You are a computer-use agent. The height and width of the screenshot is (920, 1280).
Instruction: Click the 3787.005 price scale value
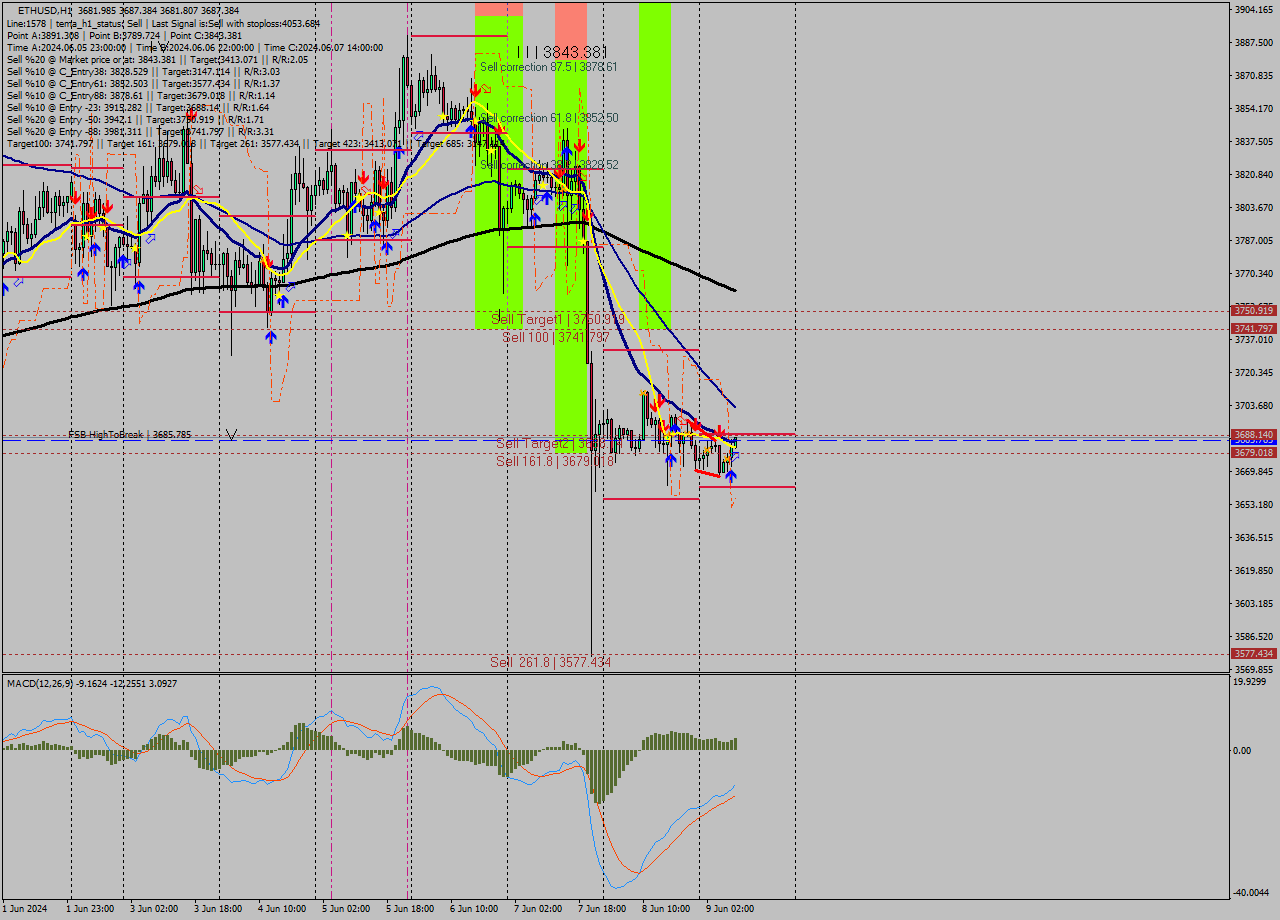[1254, 240]
